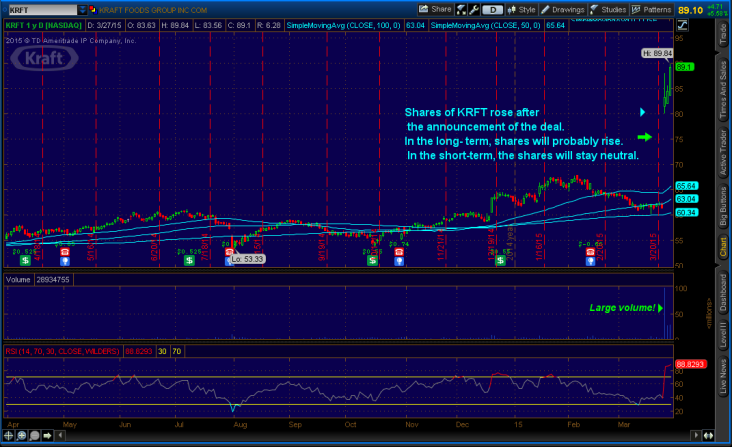
Task: Switch to Live News side tab
Action: 723,376
